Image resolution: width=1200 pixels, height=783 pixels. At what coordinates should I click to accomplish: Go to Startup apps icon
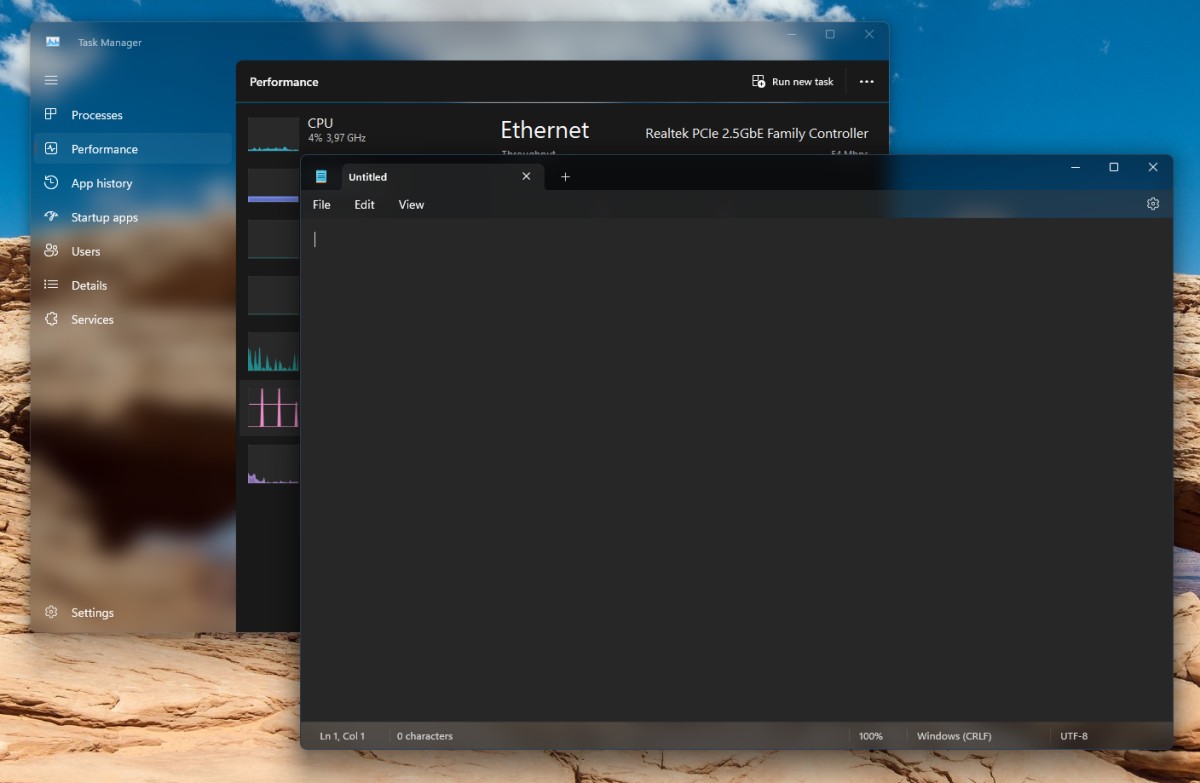coord(51,217)
